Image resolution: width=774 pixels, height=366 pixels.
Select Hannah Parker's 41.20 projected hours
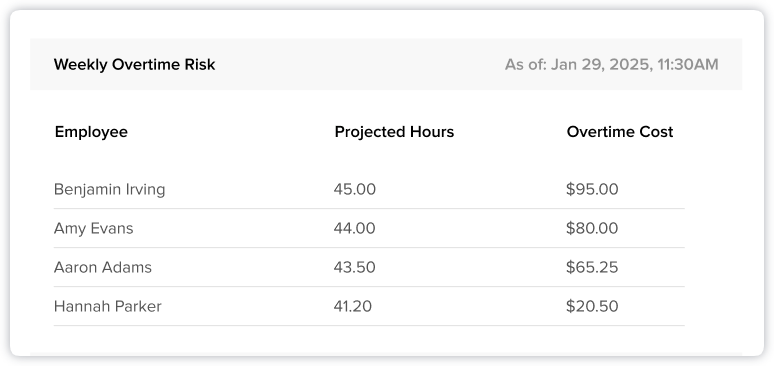pyautogui.click(x=352, y=306)
